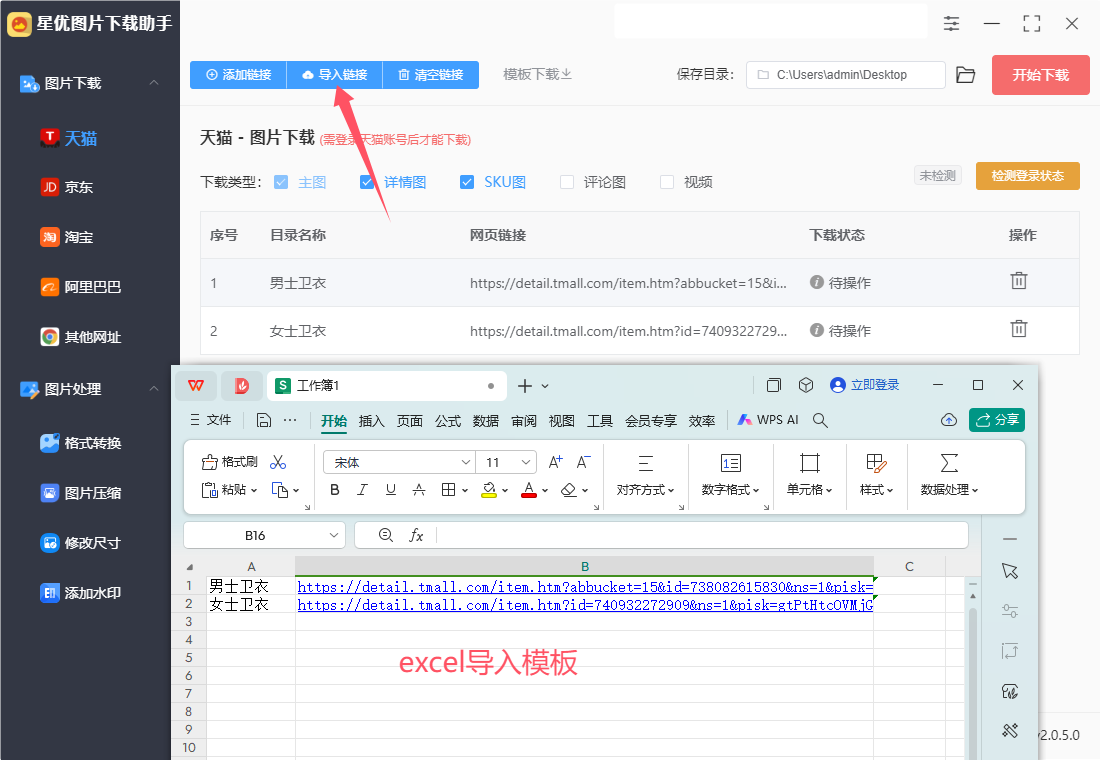Uncheck the SKU图 checkbox
Image resolution: width=1100 pixels, height=760 pixels.
point(467,182)
